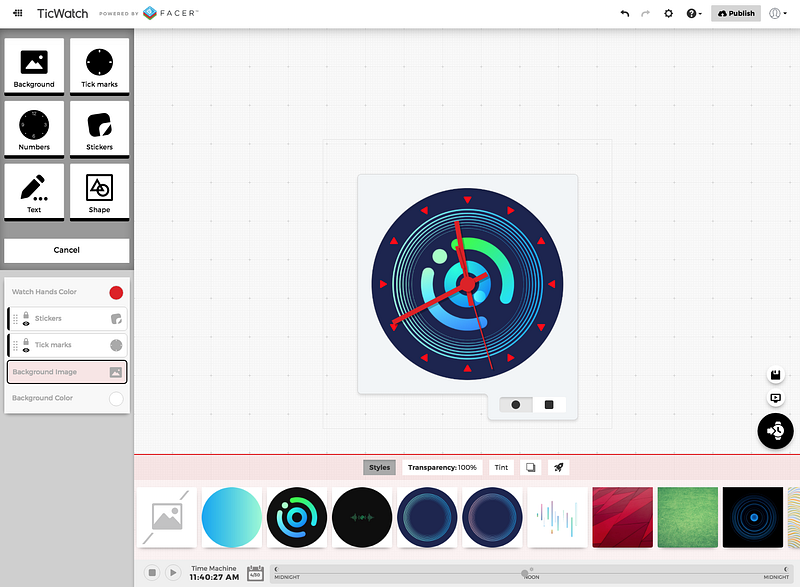
Task: Click the rocket icon in style bar
Action: point(558,467)
